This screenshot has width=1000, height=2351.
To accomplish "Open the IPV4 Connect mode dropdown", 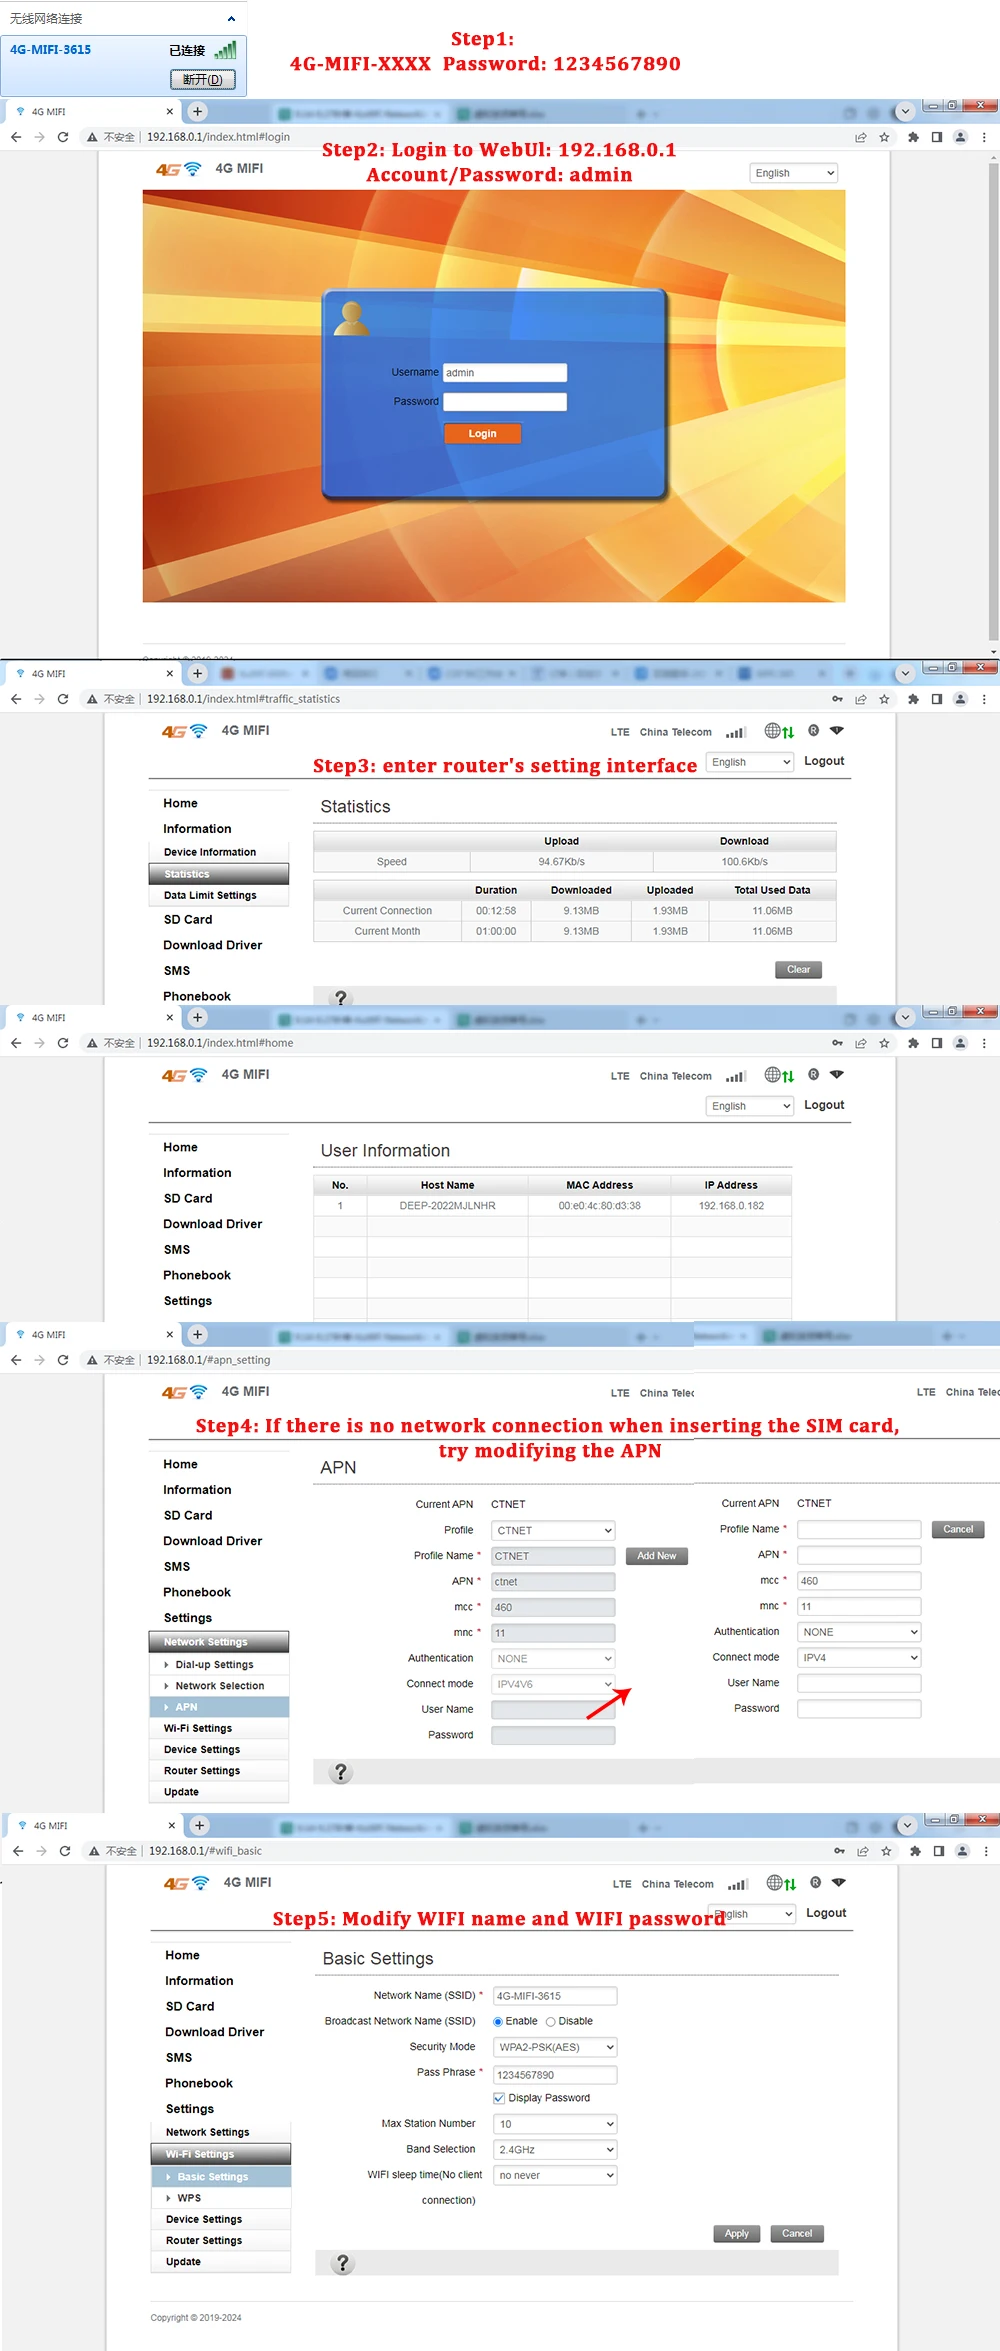I will tap(859, 1657).
